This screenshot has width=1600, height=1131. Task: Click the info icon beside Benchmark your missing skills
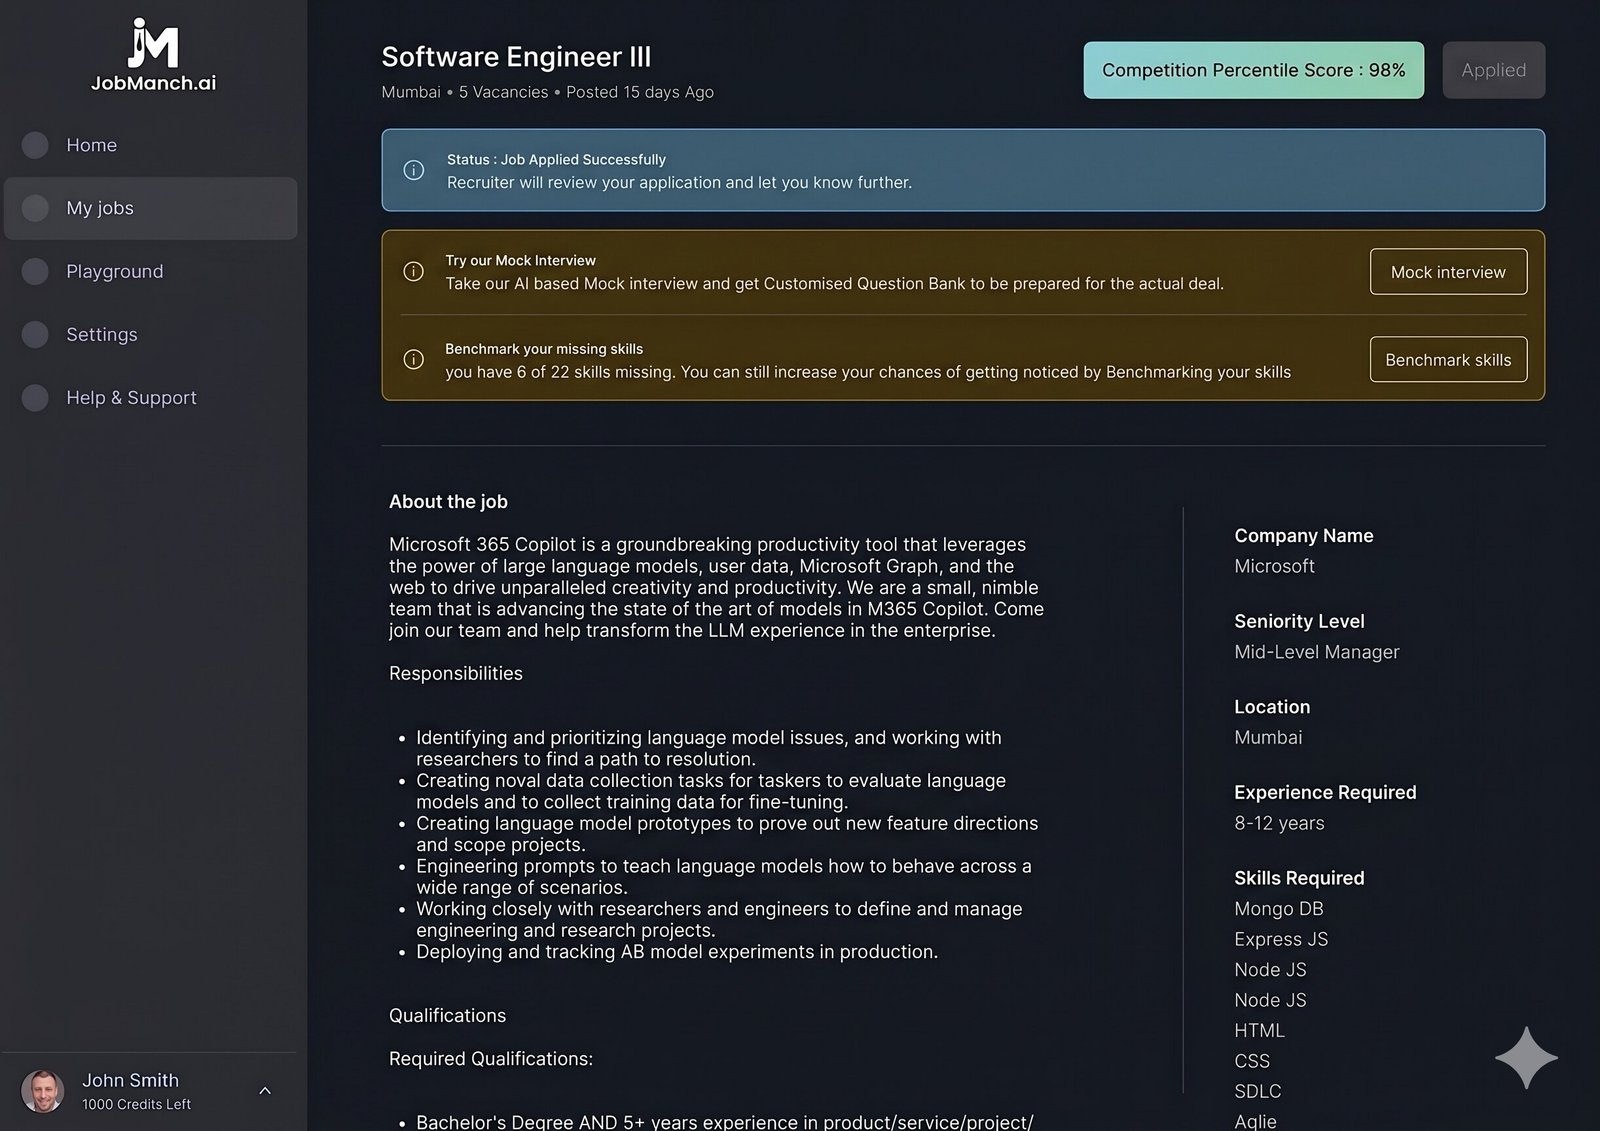tap(413, 359)
